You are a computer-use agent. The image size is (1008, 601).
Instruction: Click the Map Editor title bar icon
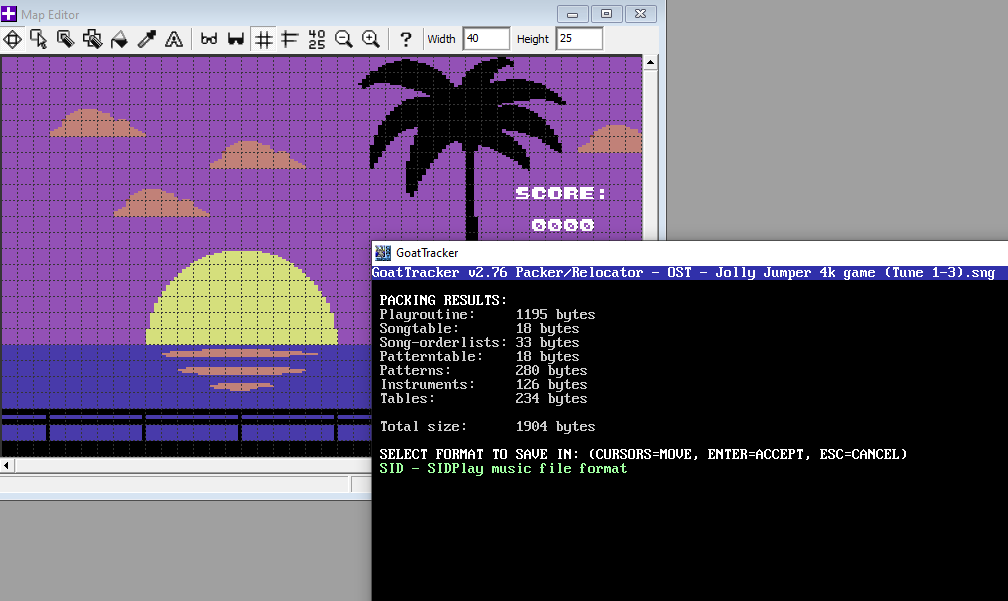[9, 13]
